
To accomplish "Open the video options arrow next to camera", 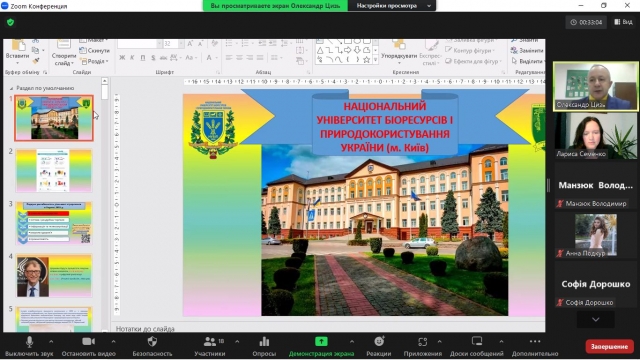I will 113,341.
